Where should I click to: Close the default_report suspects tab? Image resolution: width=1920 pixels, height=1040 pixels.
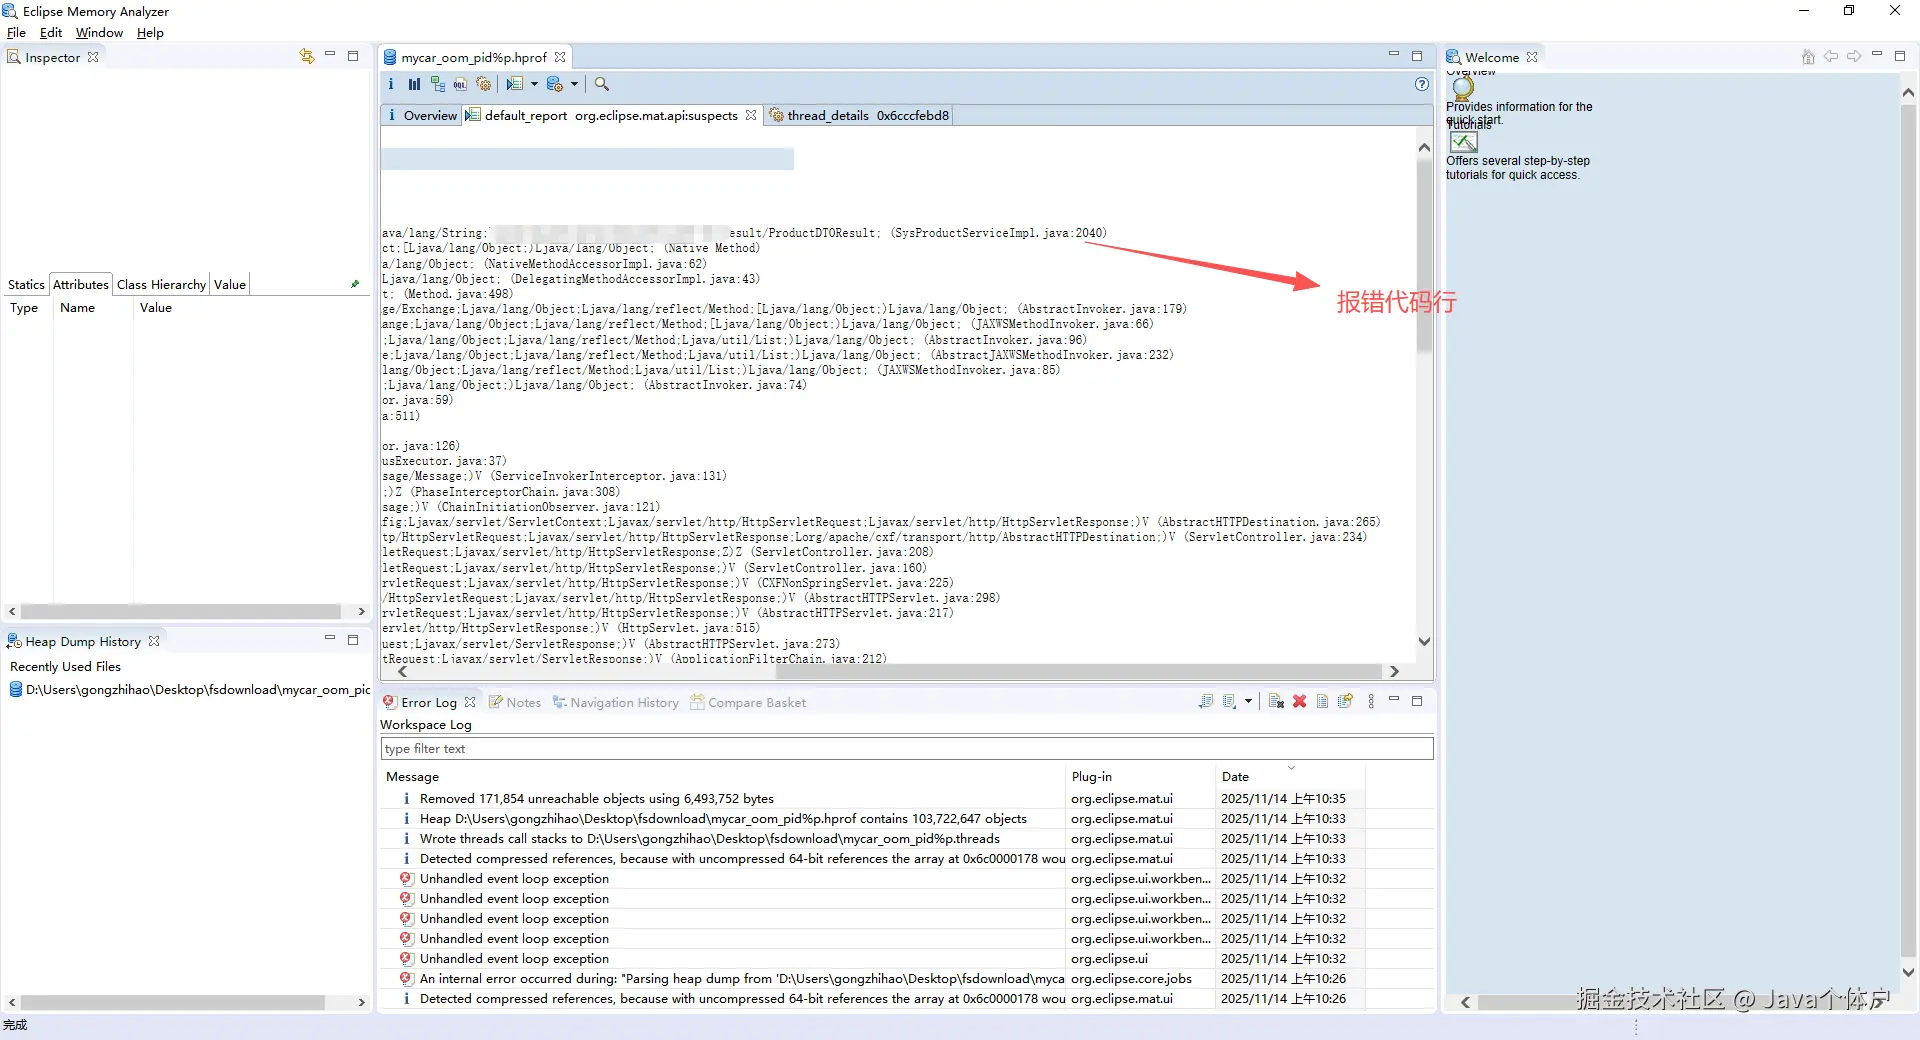(751, 115)
